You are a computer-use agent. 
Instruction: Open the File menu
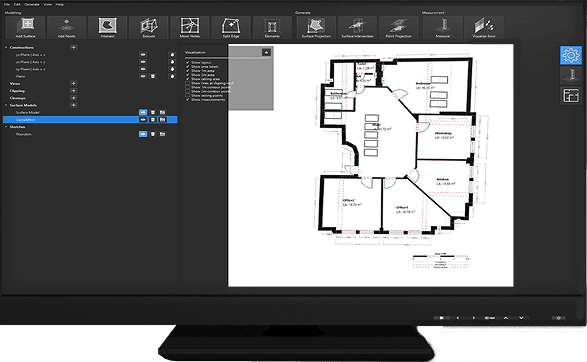pos(7,4)
